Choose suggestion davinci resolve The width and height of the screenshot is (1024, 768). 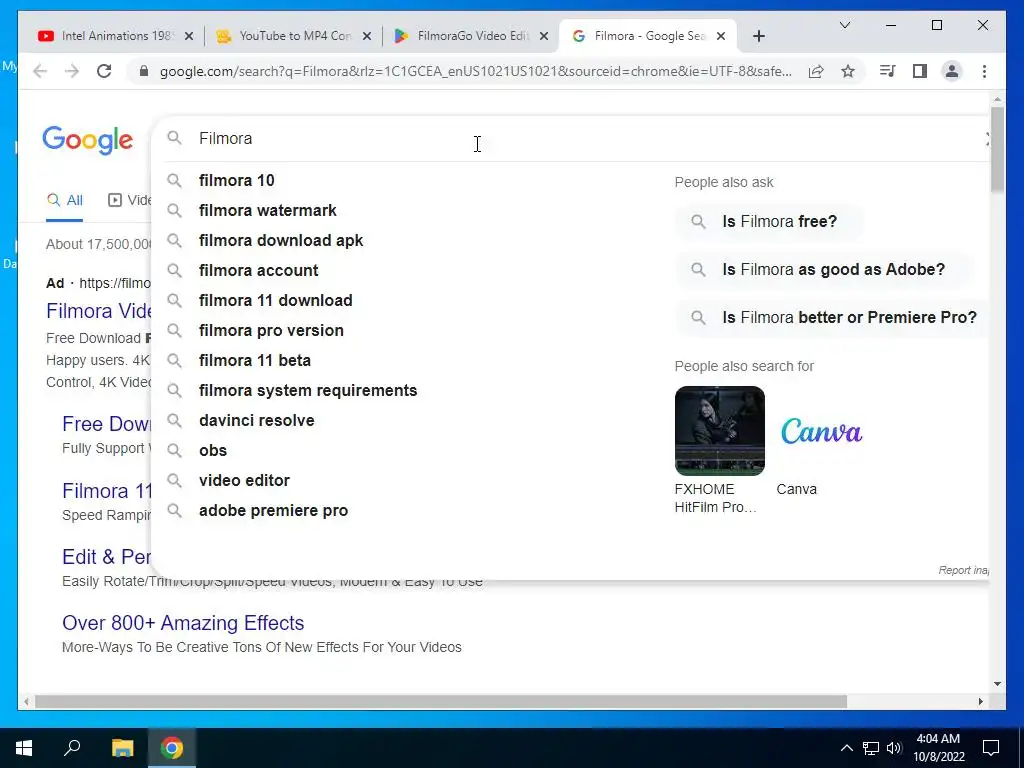tap(257, 421)
